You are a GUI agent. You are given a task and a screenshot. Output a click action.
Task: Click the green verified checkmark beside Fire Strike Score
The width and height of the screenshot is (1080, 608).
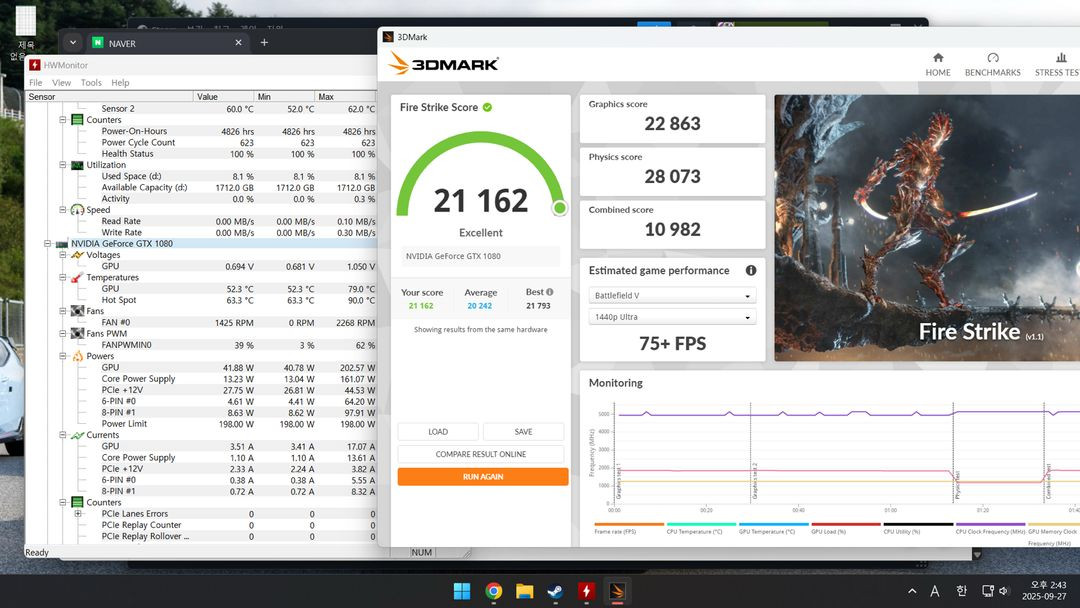pyautogui.click(x=488, y=107)
